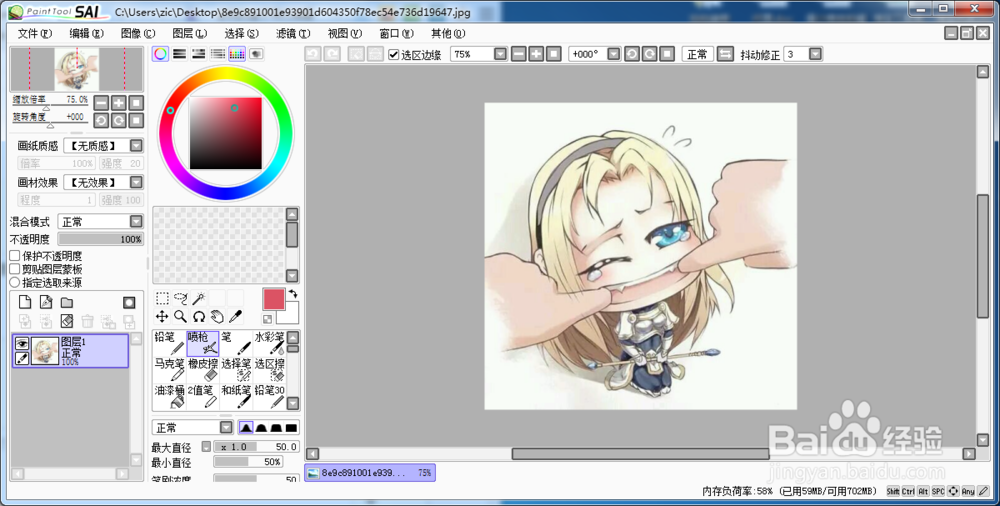Select the zoom magnifier tool
Image resolution: width=1000 pixels, height=506 pixels.
(x=180, y=316)
